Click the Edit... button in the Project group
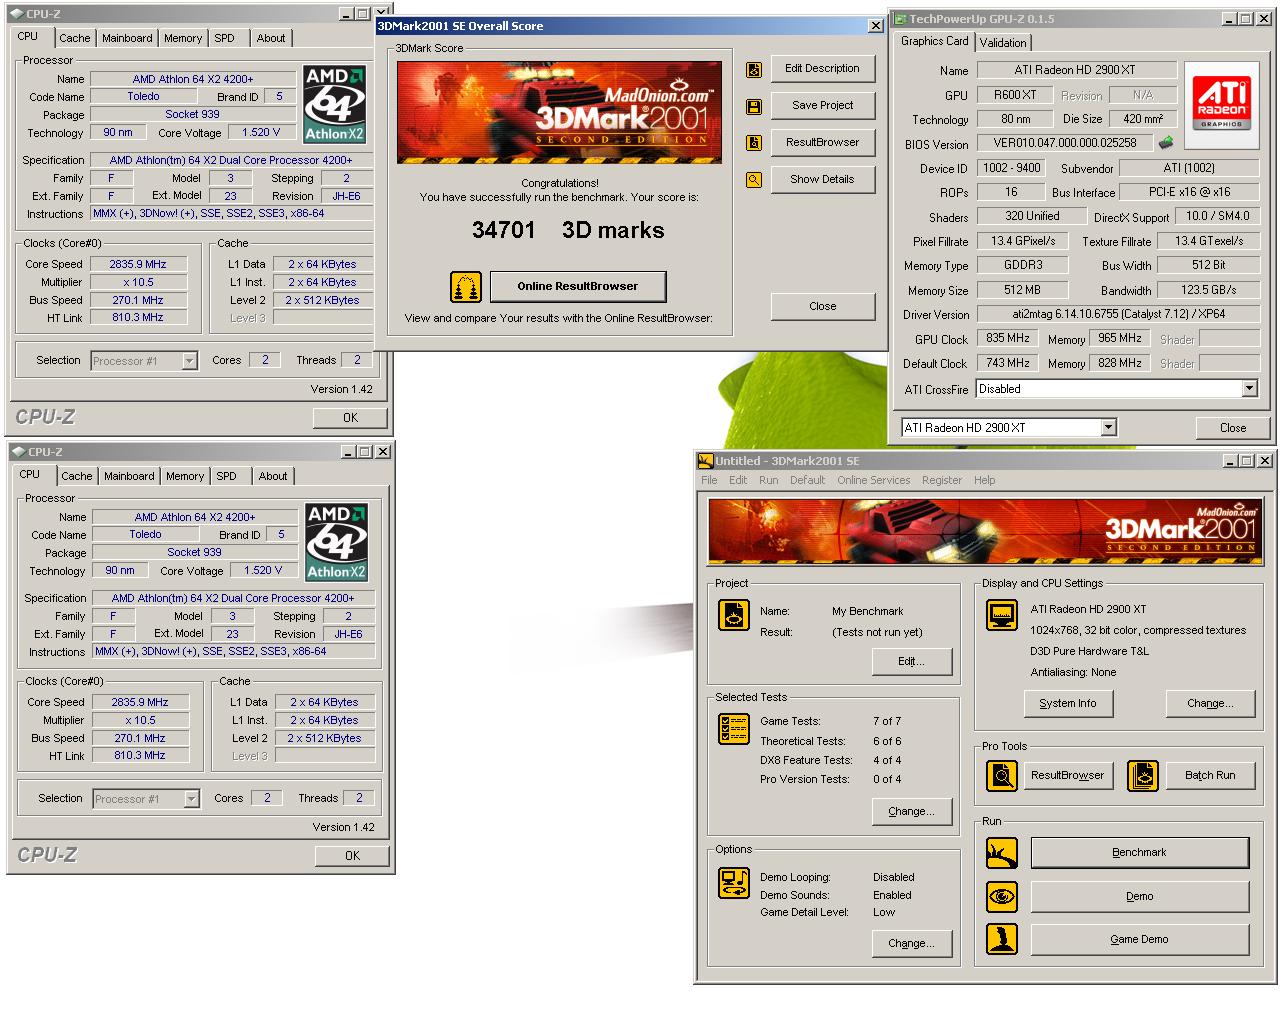The width and height of the screenshot is (1280, 1024). point(911,662)
